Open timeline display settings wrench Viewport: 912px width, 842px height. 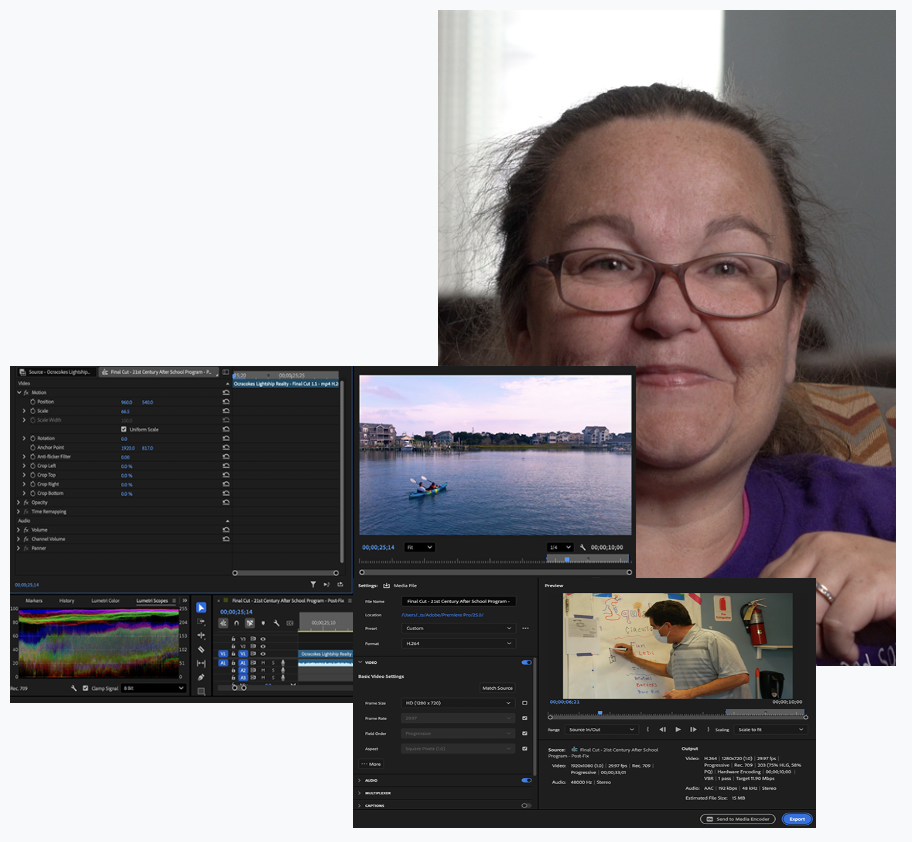[x=276, y=623]
